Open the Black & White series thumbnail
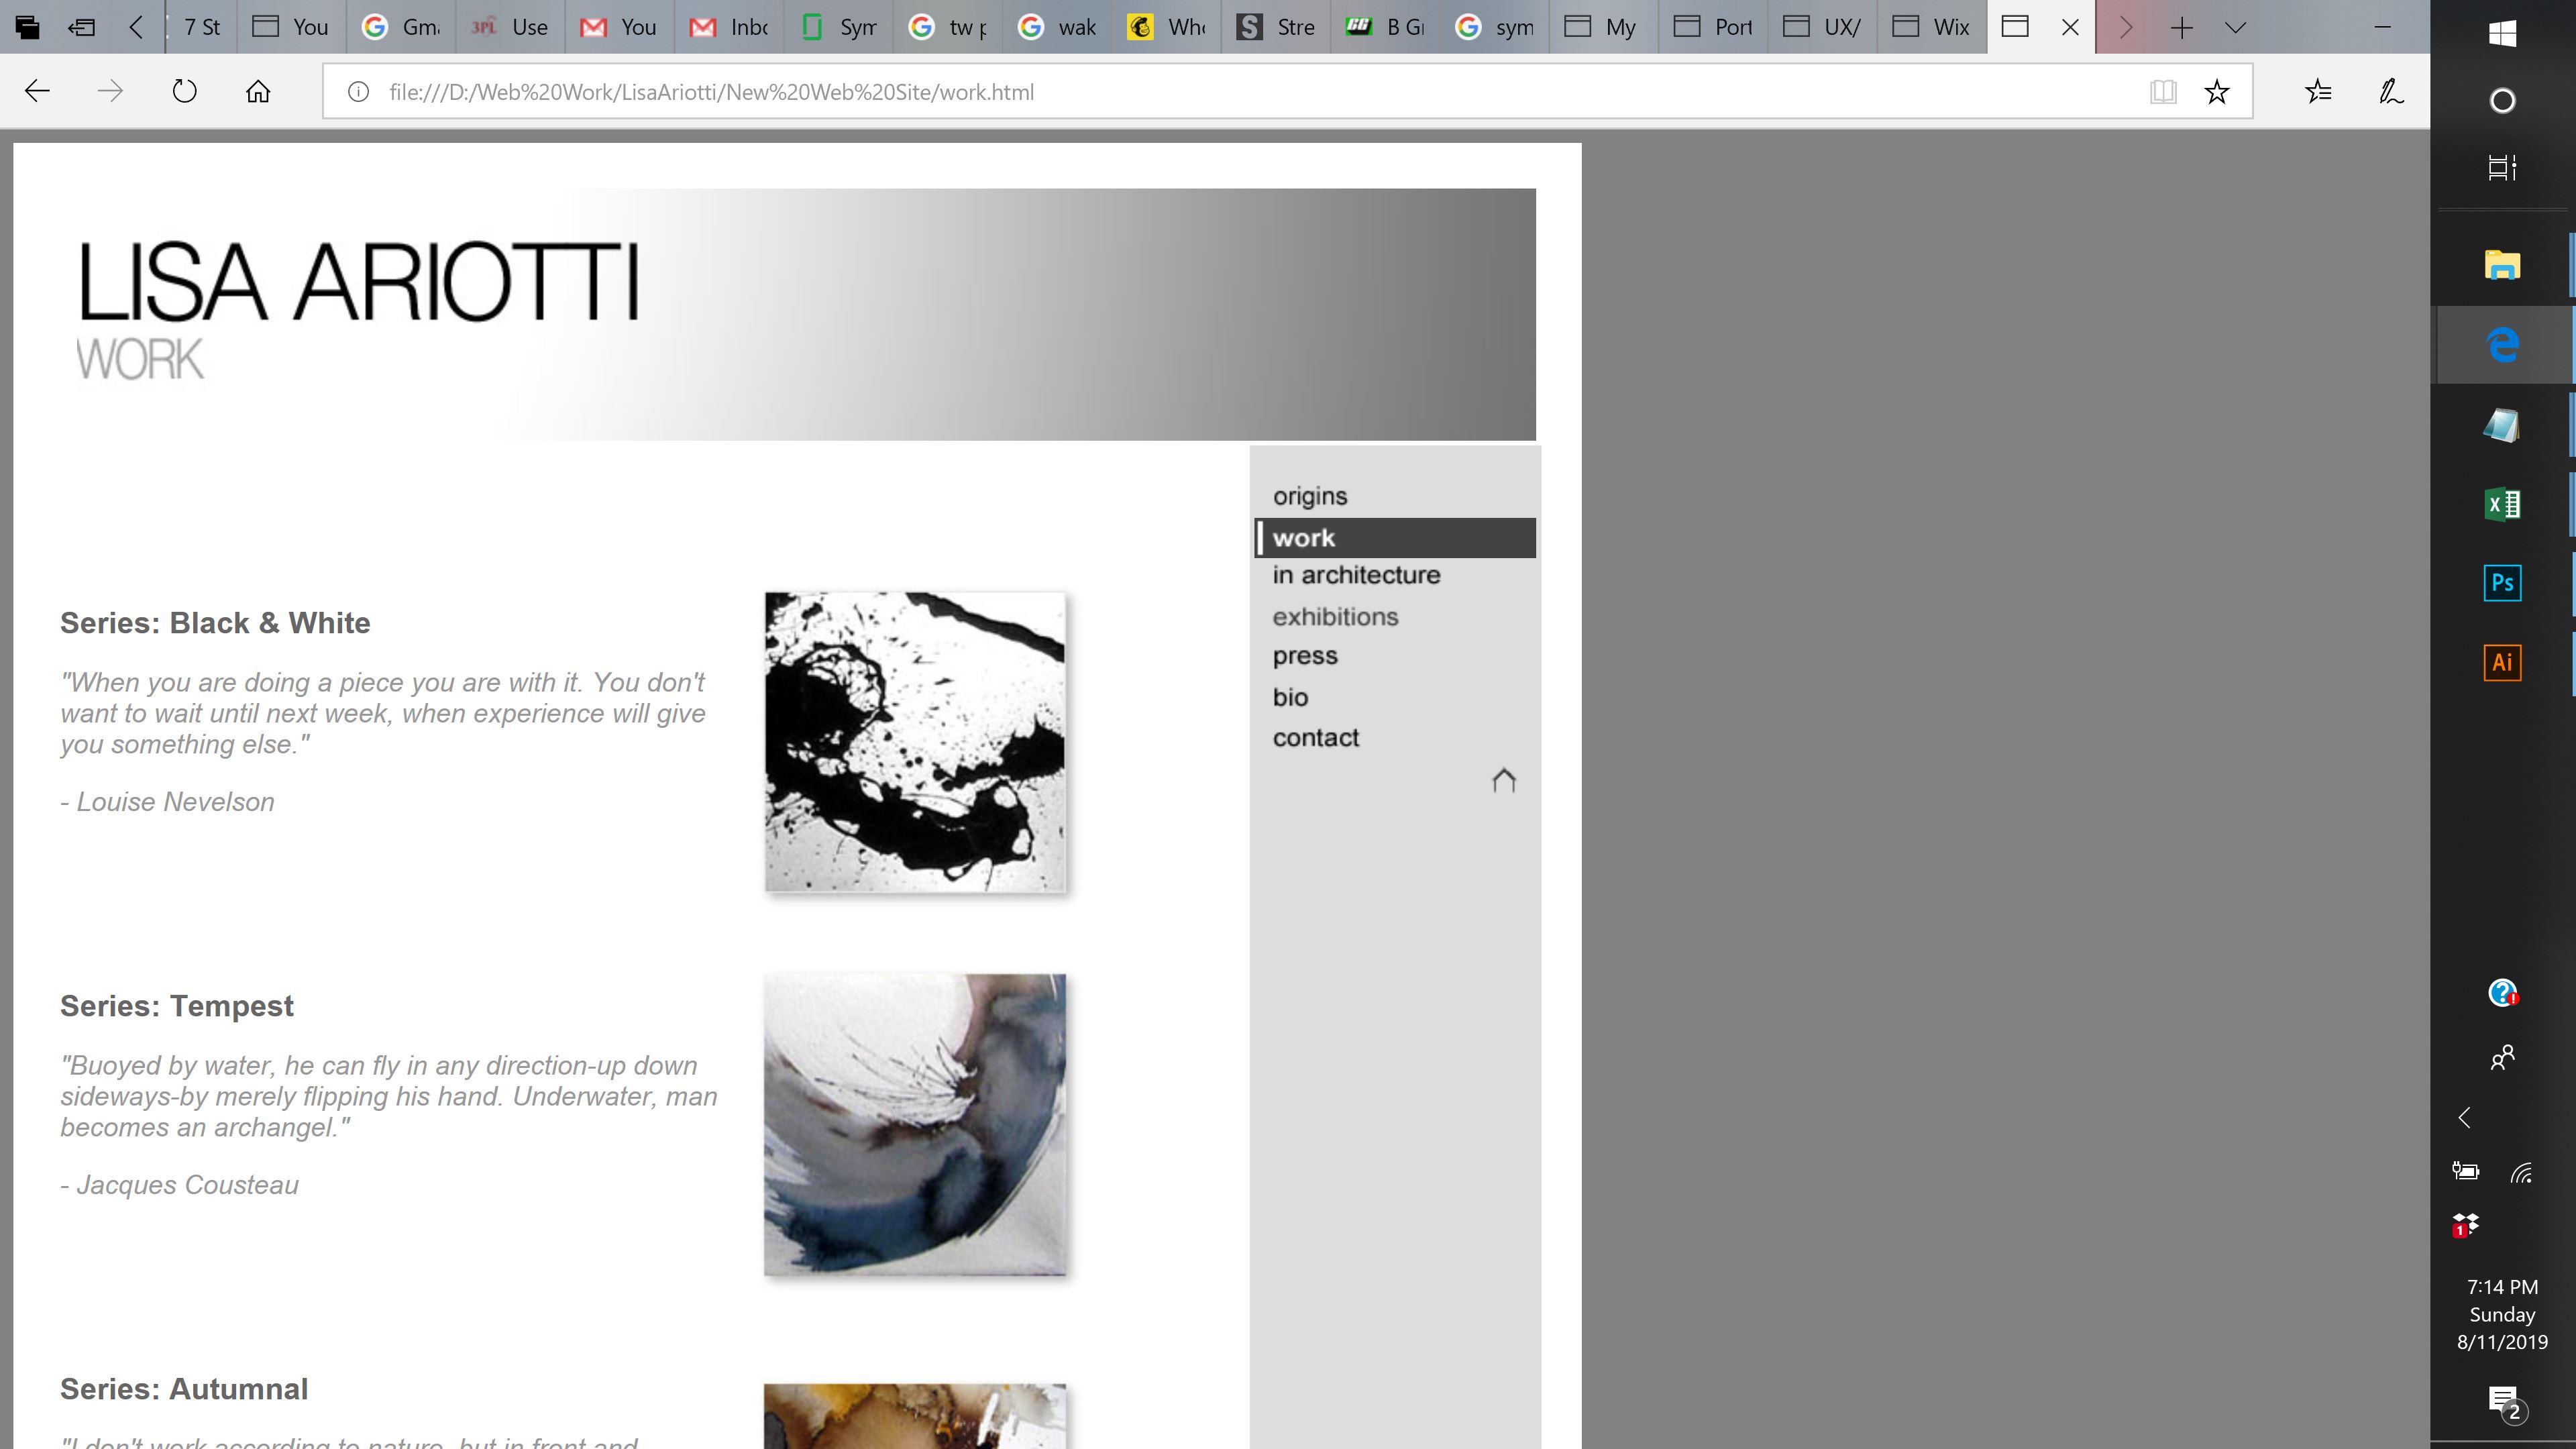 (914, 741)
